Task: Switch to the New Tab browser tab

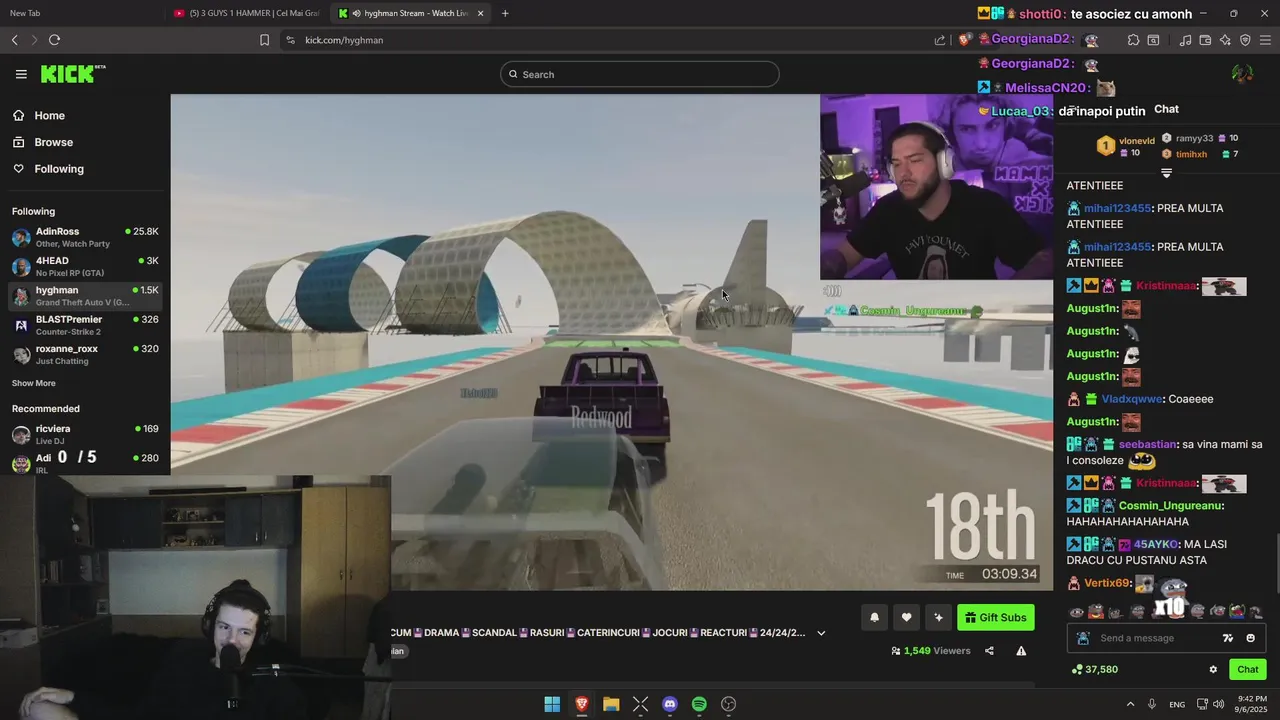Action: point(82,13)
